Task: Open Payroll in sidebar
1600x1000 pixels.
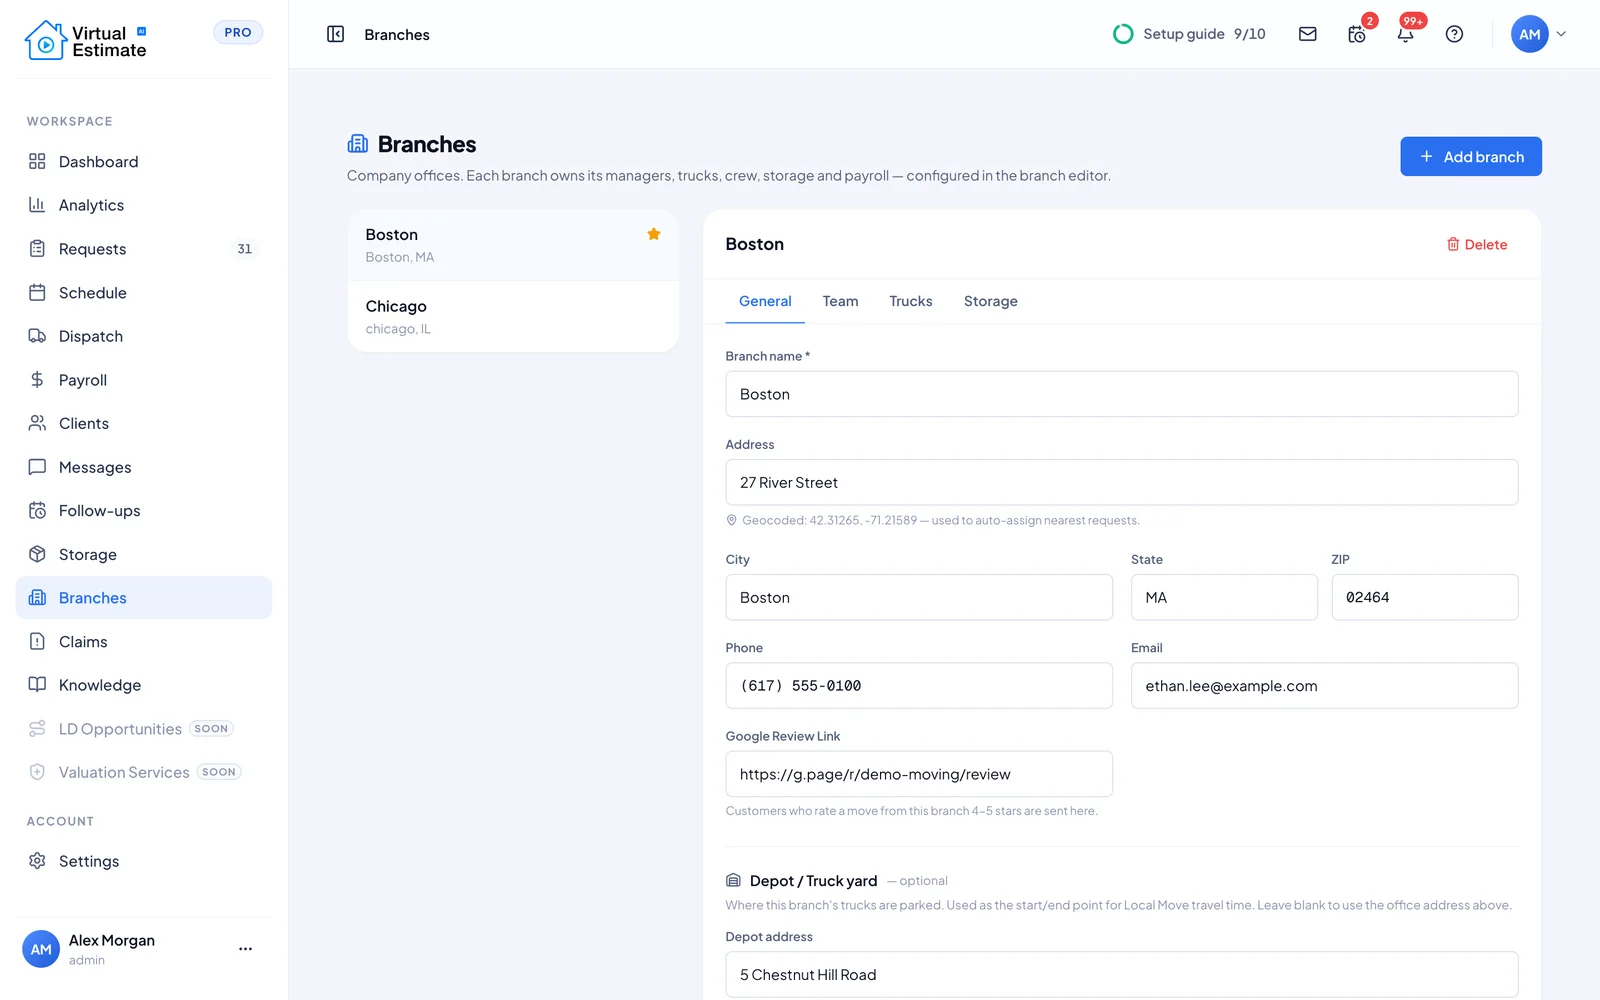Action: click(144, 380)
